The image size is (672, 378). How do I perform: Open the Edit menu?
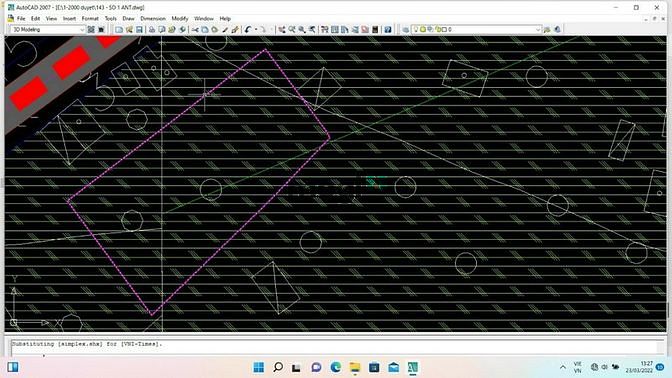[x=35, y=18]
